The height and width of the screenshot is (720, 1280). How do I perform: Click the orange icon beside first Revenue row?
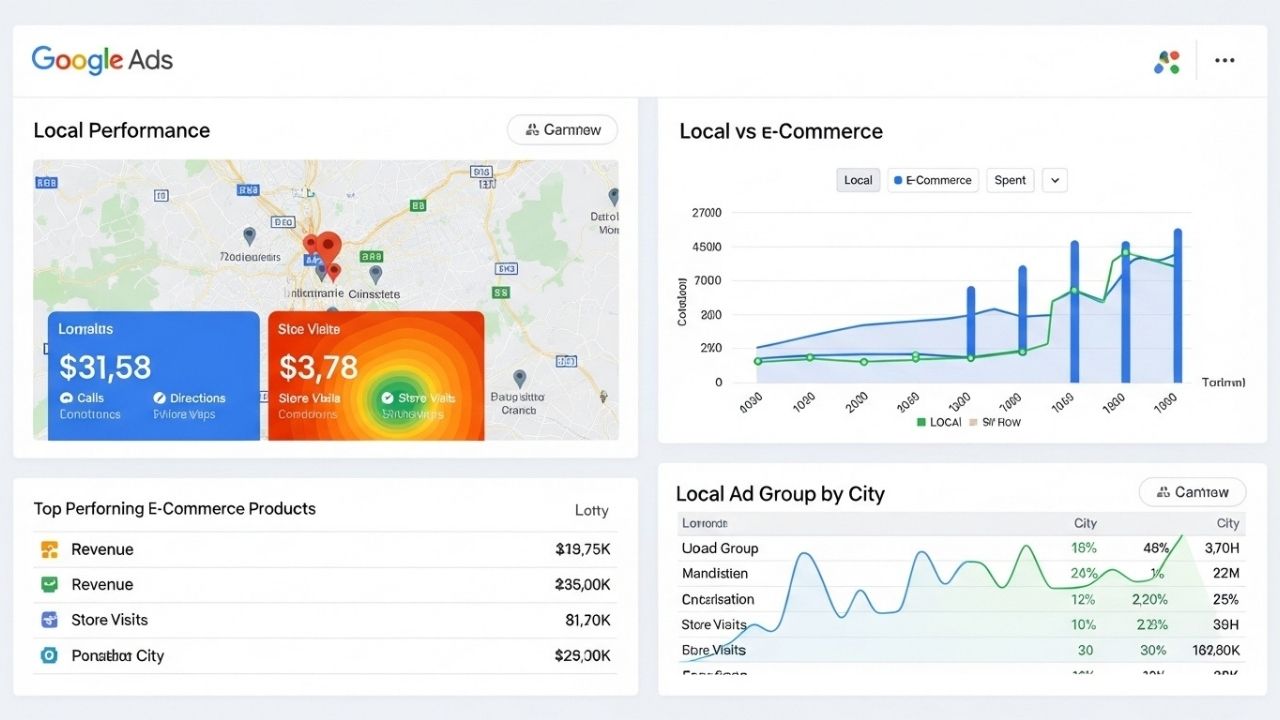pyautogui.click(x=49, y=549)
